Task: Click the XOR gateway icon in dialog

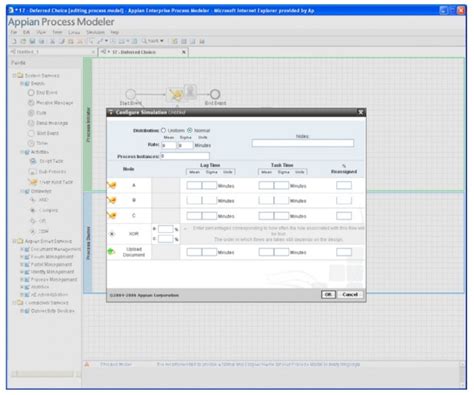Action: [112, 234]
